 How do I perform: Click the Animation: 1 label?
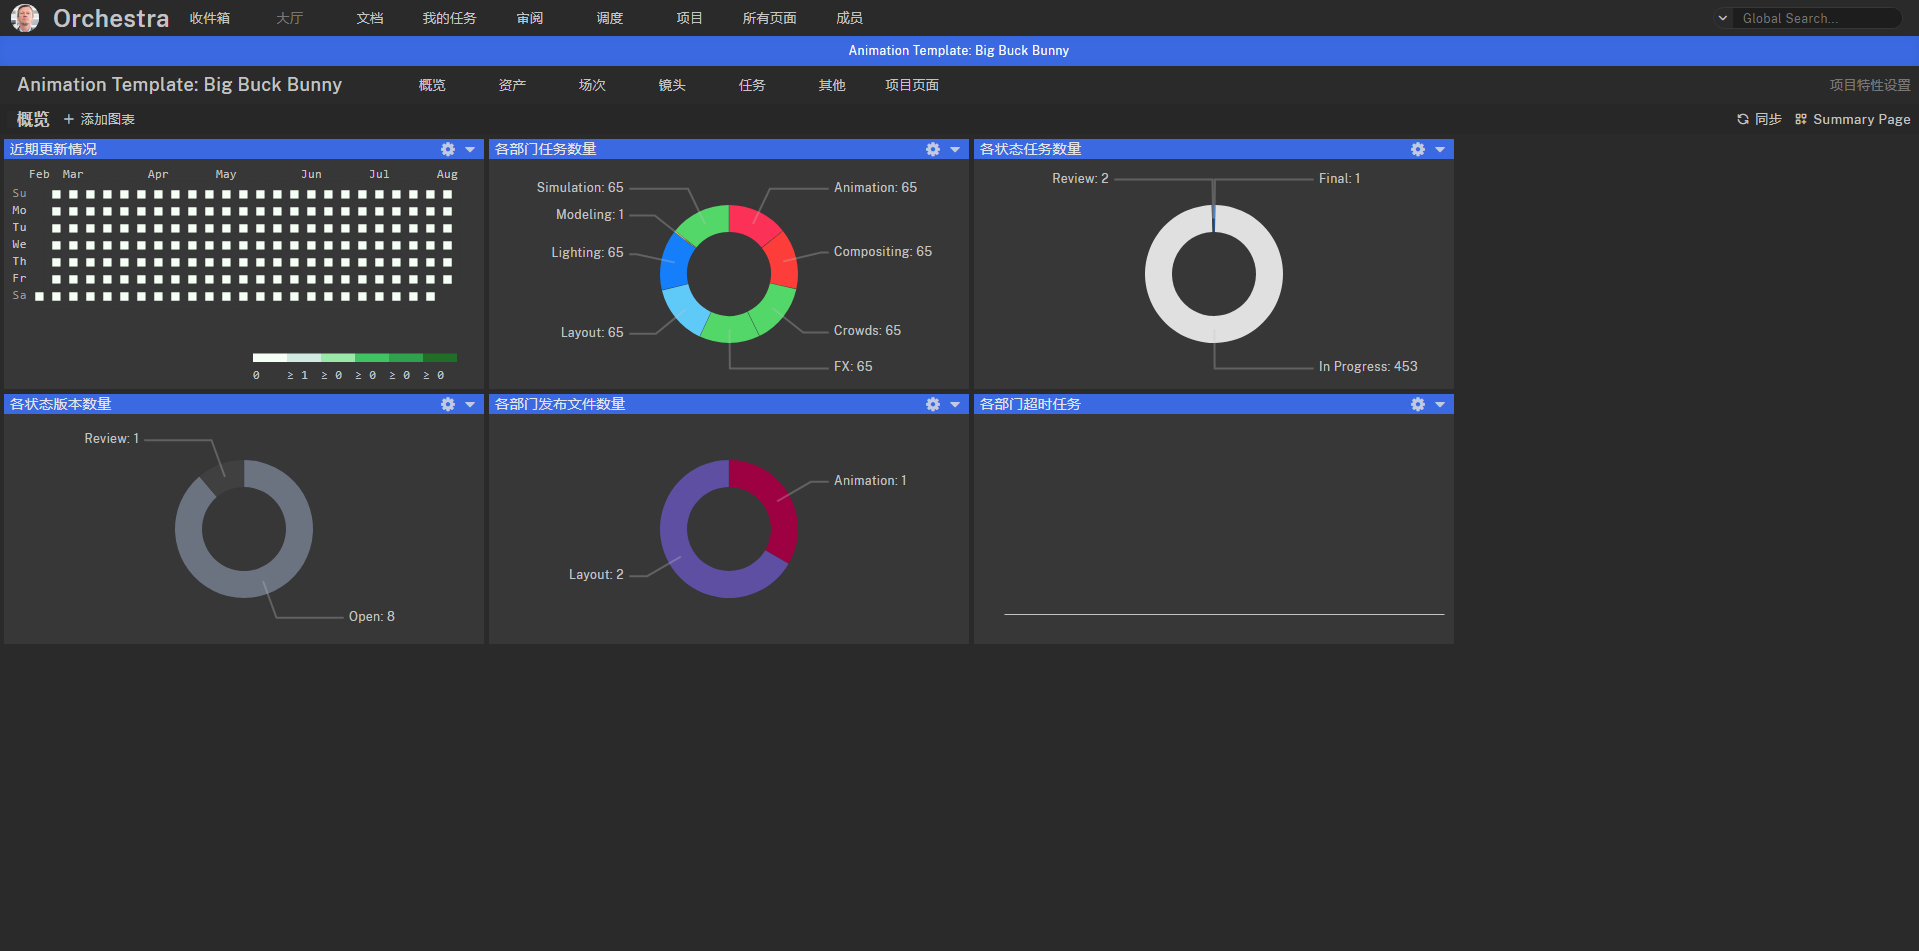tap(870, 480)
